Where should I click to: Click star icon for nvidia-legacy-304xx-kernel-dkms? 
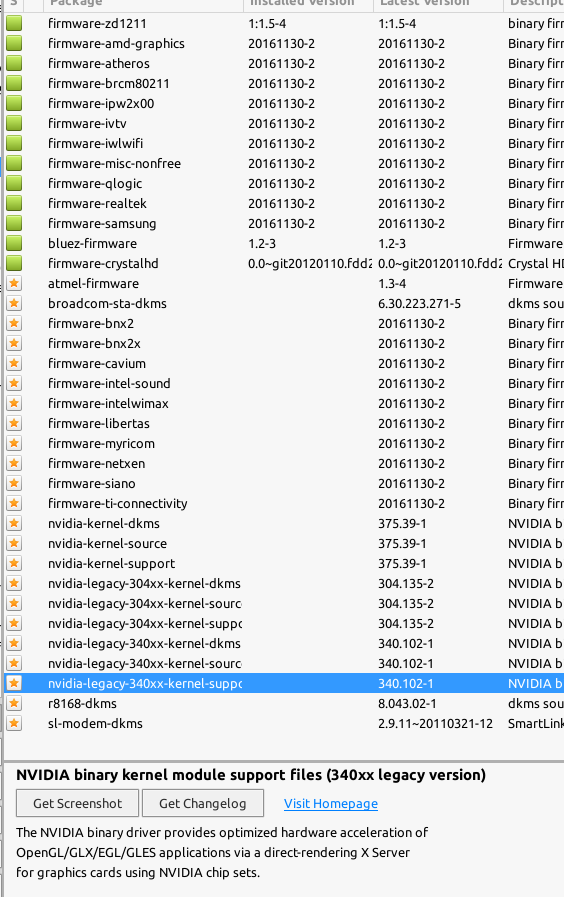click(x=14, y=584)
